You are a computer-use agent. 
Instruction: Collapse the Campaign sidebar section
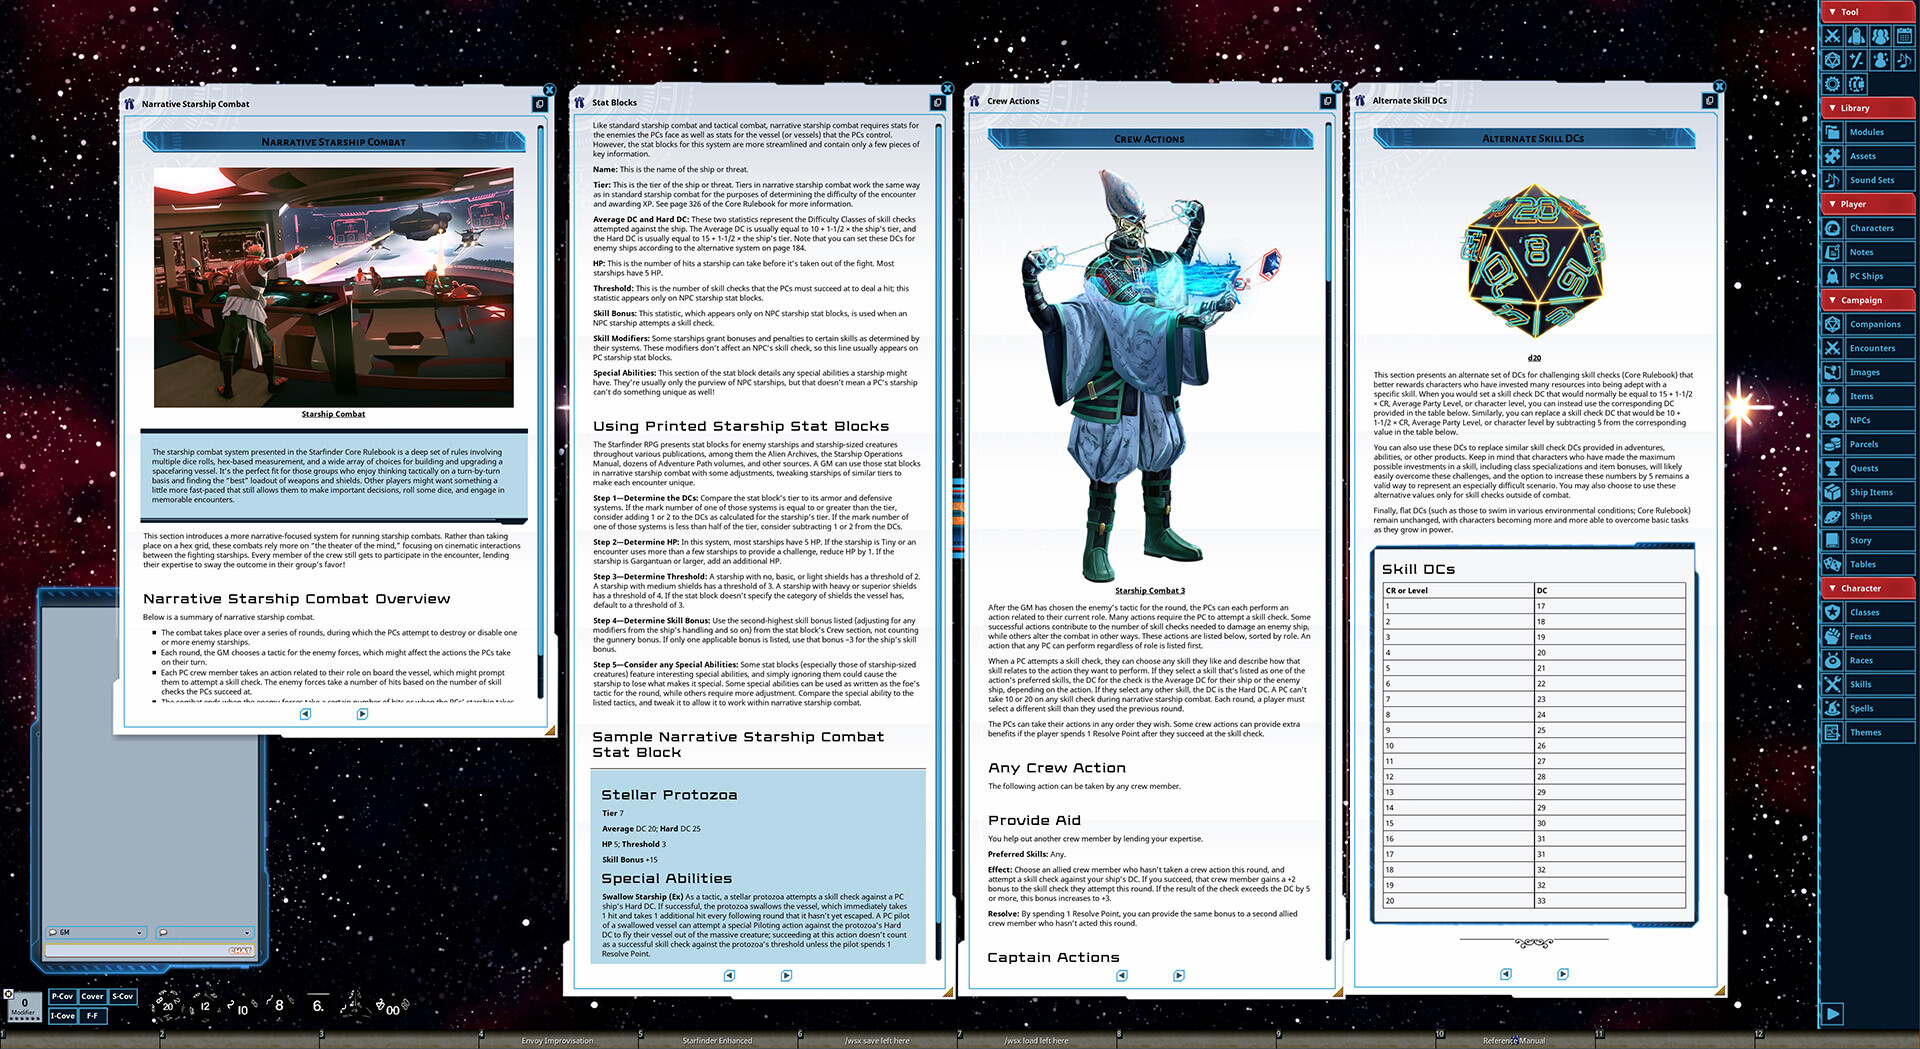tap(1832, 300)
